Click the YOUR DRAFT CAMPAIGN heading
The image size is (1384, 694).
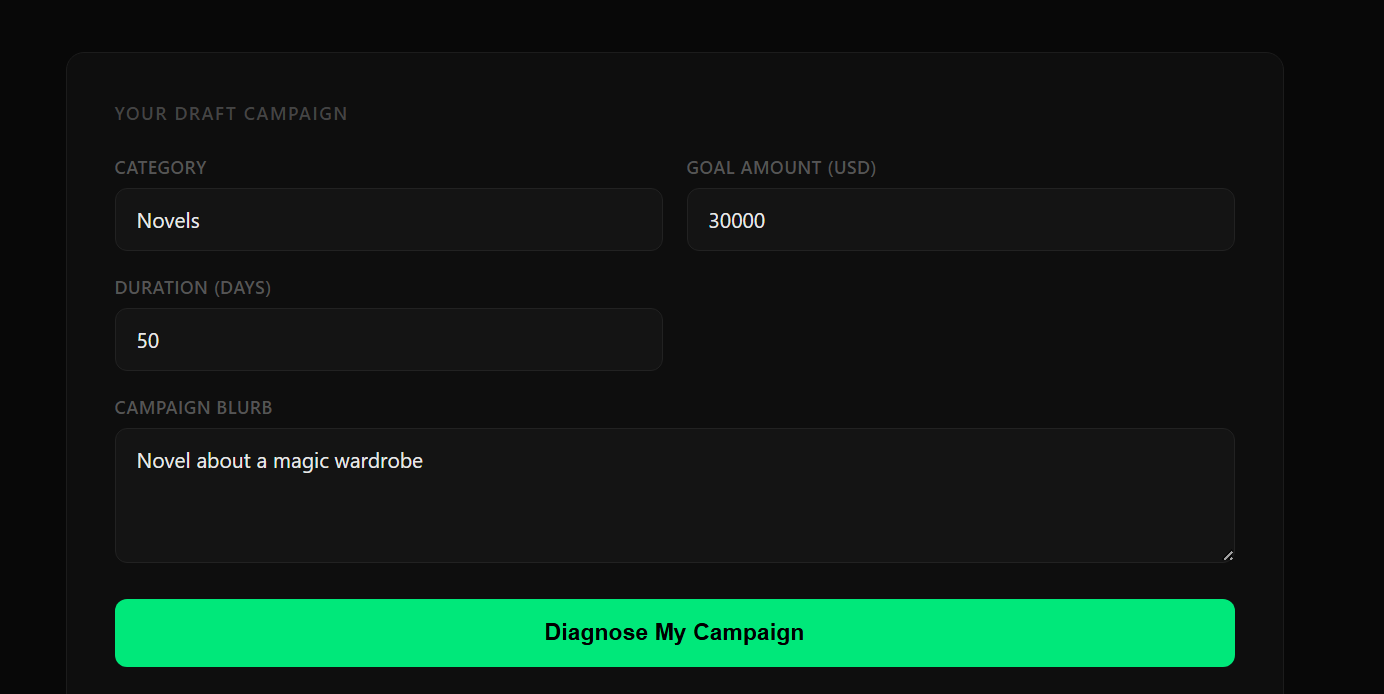coord(231,114)
